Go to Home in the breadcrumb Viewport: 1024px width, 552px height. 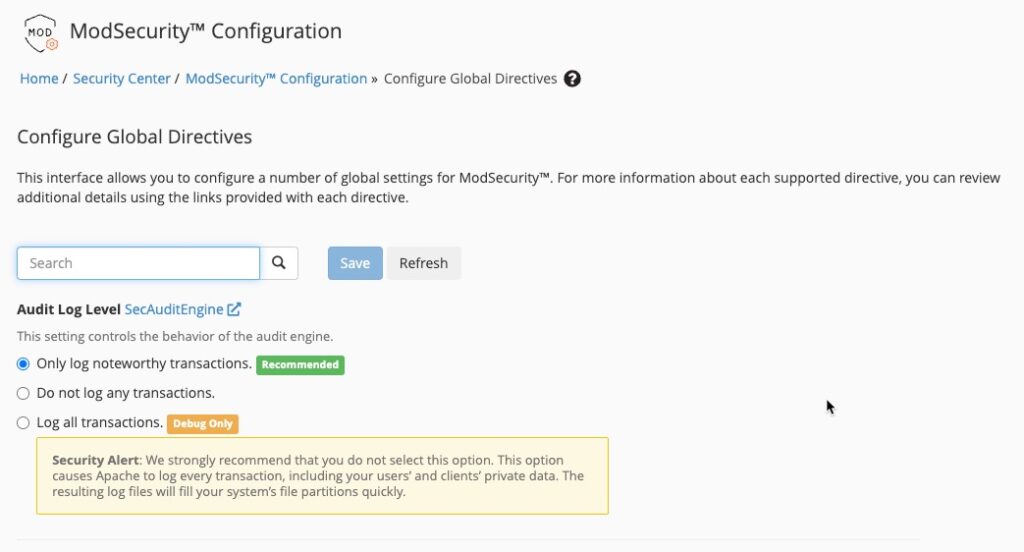39,79
